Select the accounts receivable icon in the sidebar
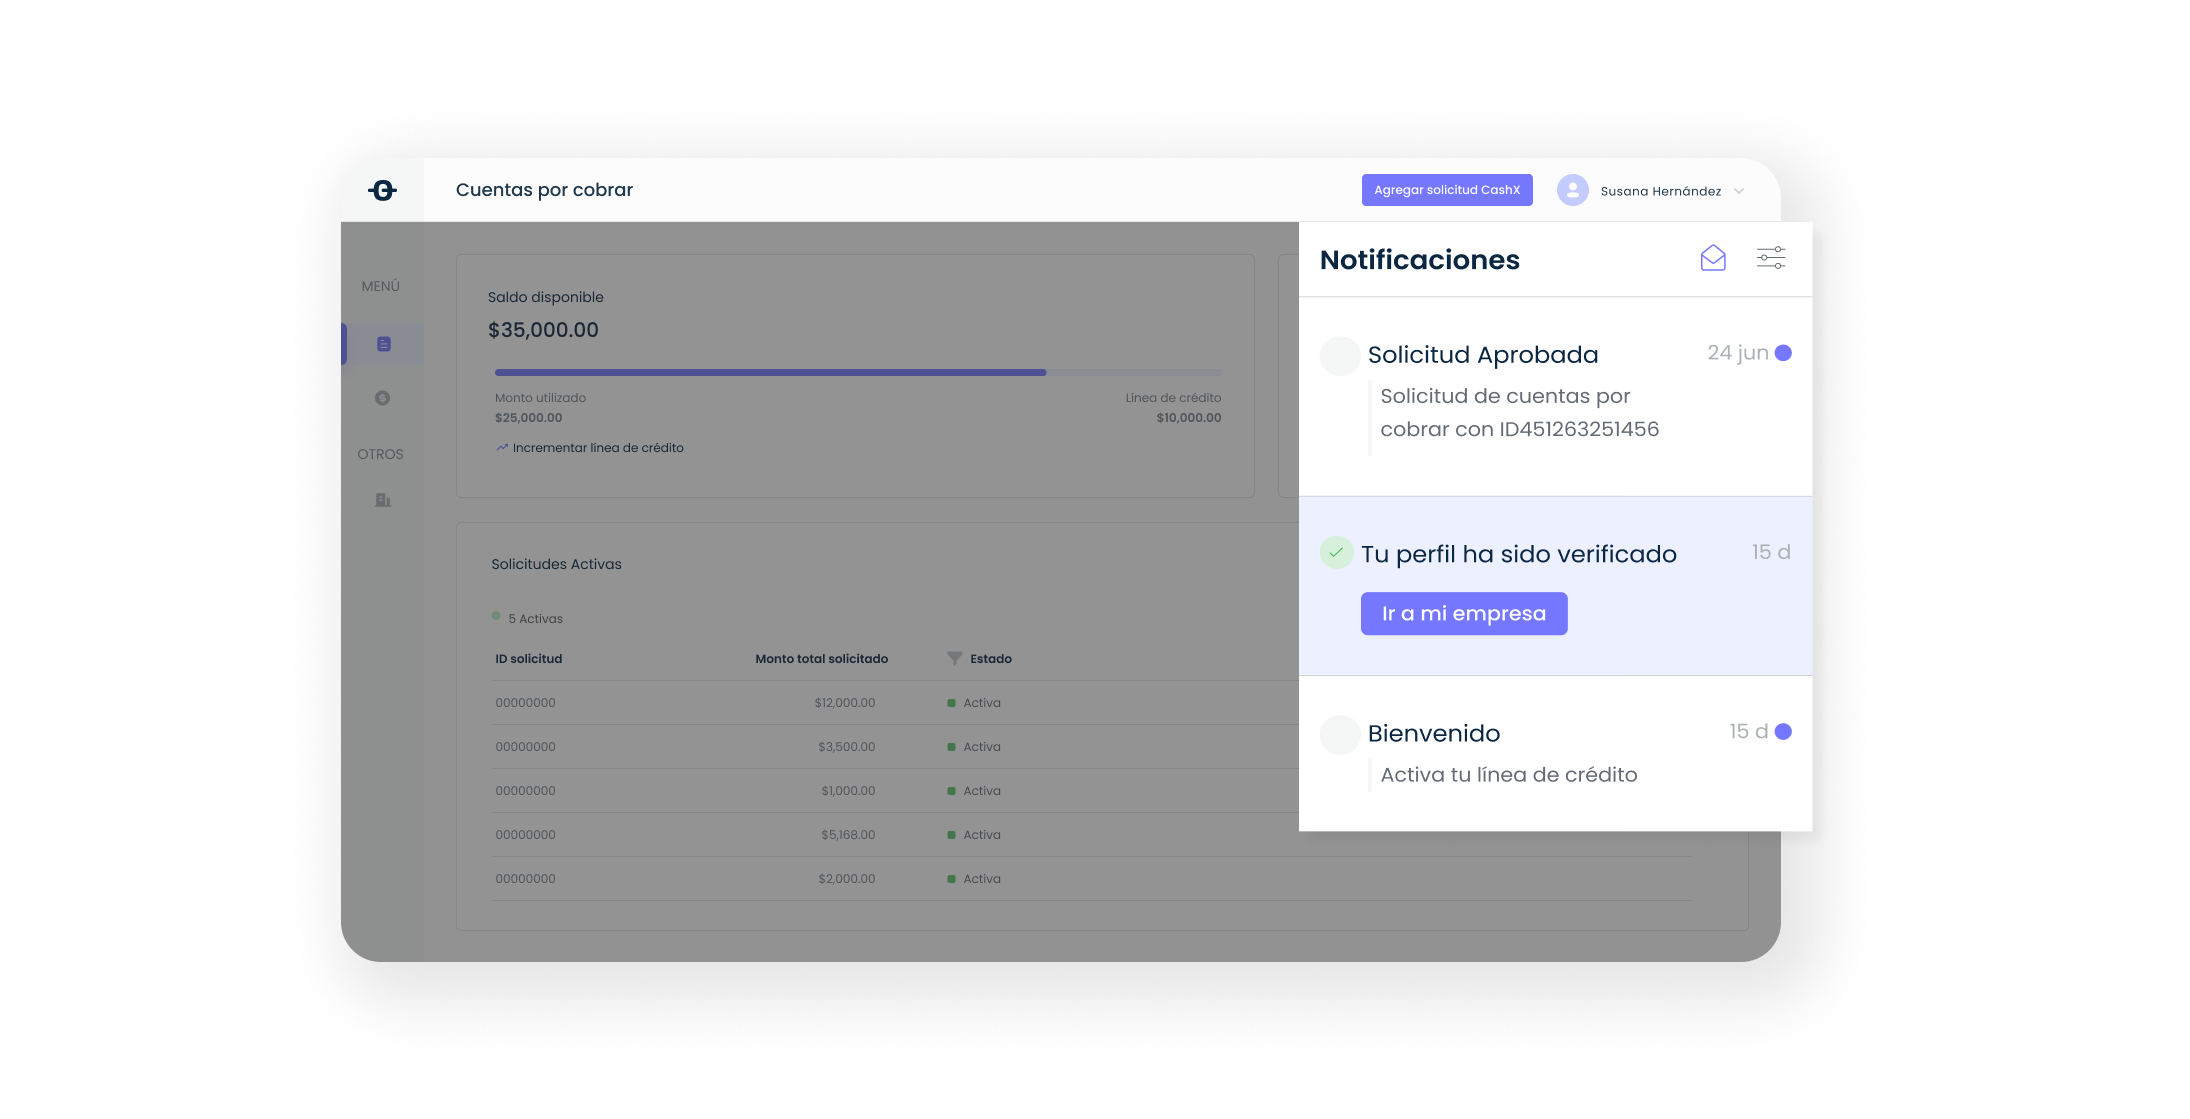Viewport: 2190px width, 1119px height. pos(383,343)
